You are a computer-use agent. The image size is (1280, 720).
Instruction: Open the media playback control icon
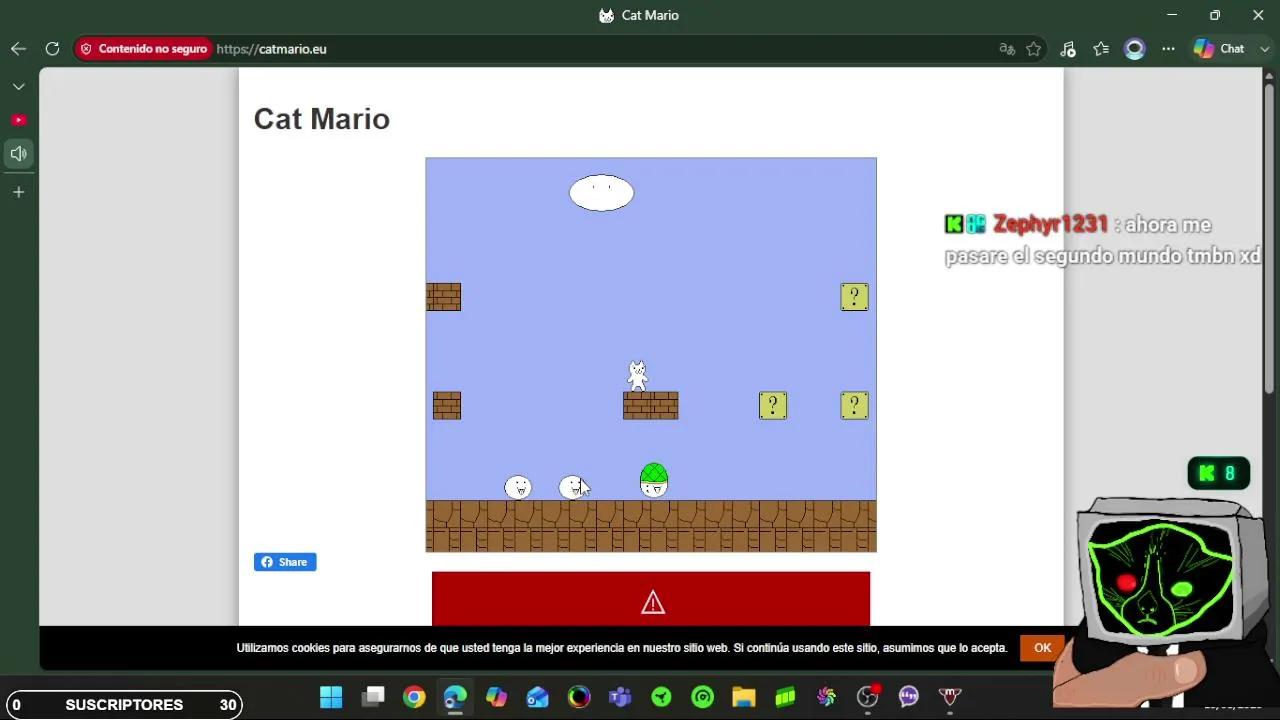point(1068,49)
